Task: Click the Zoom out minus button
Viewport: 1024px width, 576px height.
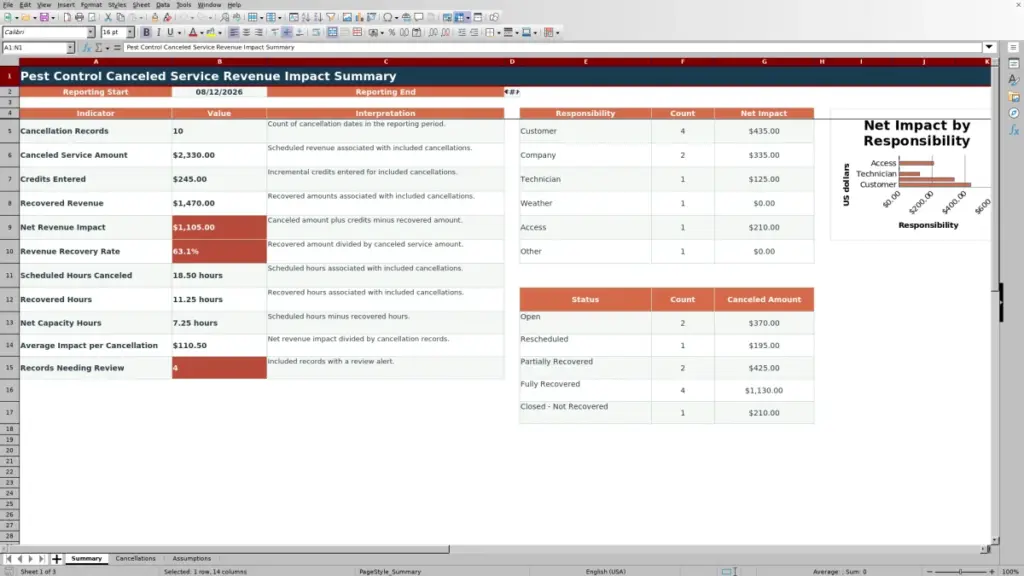Action: (930, 571)
